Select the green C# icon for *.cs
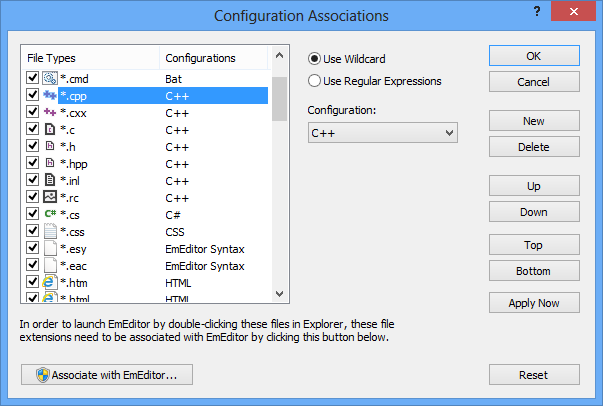This screenshot has width=603, height=406. pos(50,213)
